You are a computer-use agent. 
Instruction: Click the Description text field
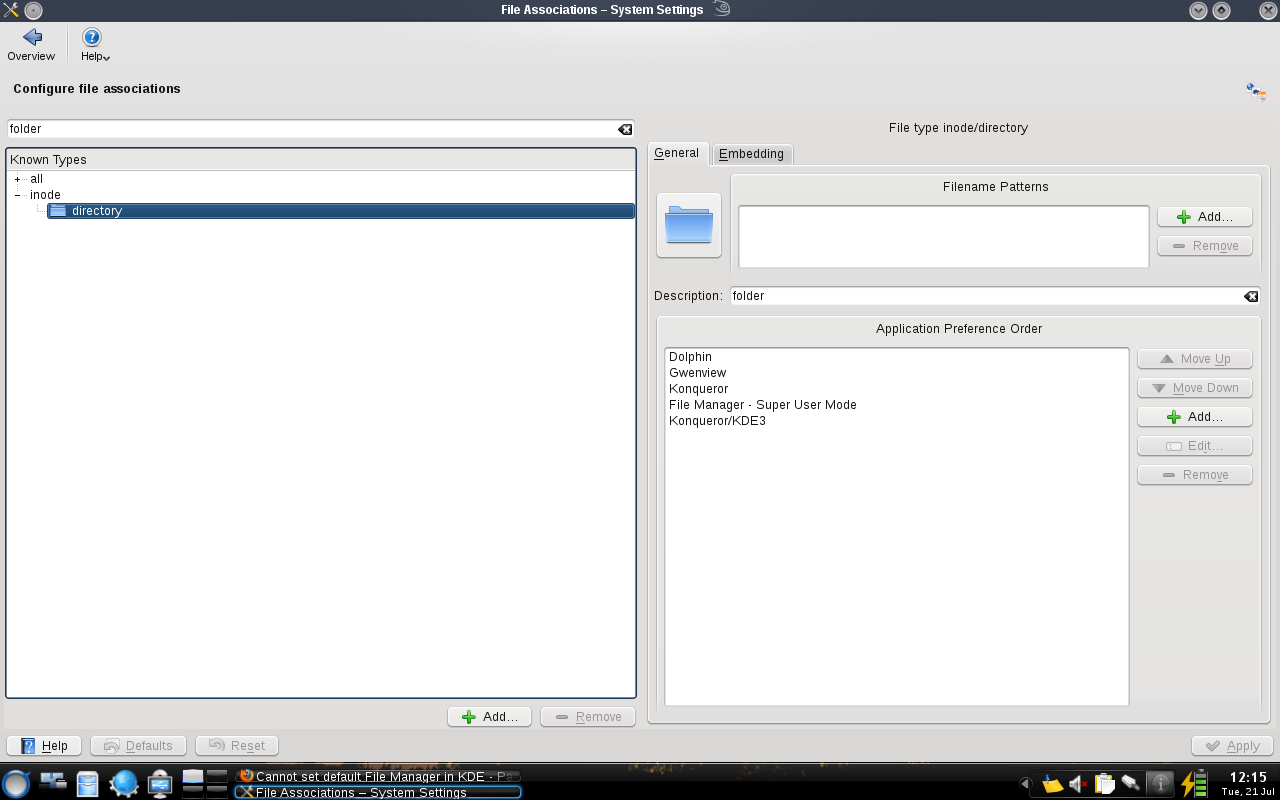986,296
